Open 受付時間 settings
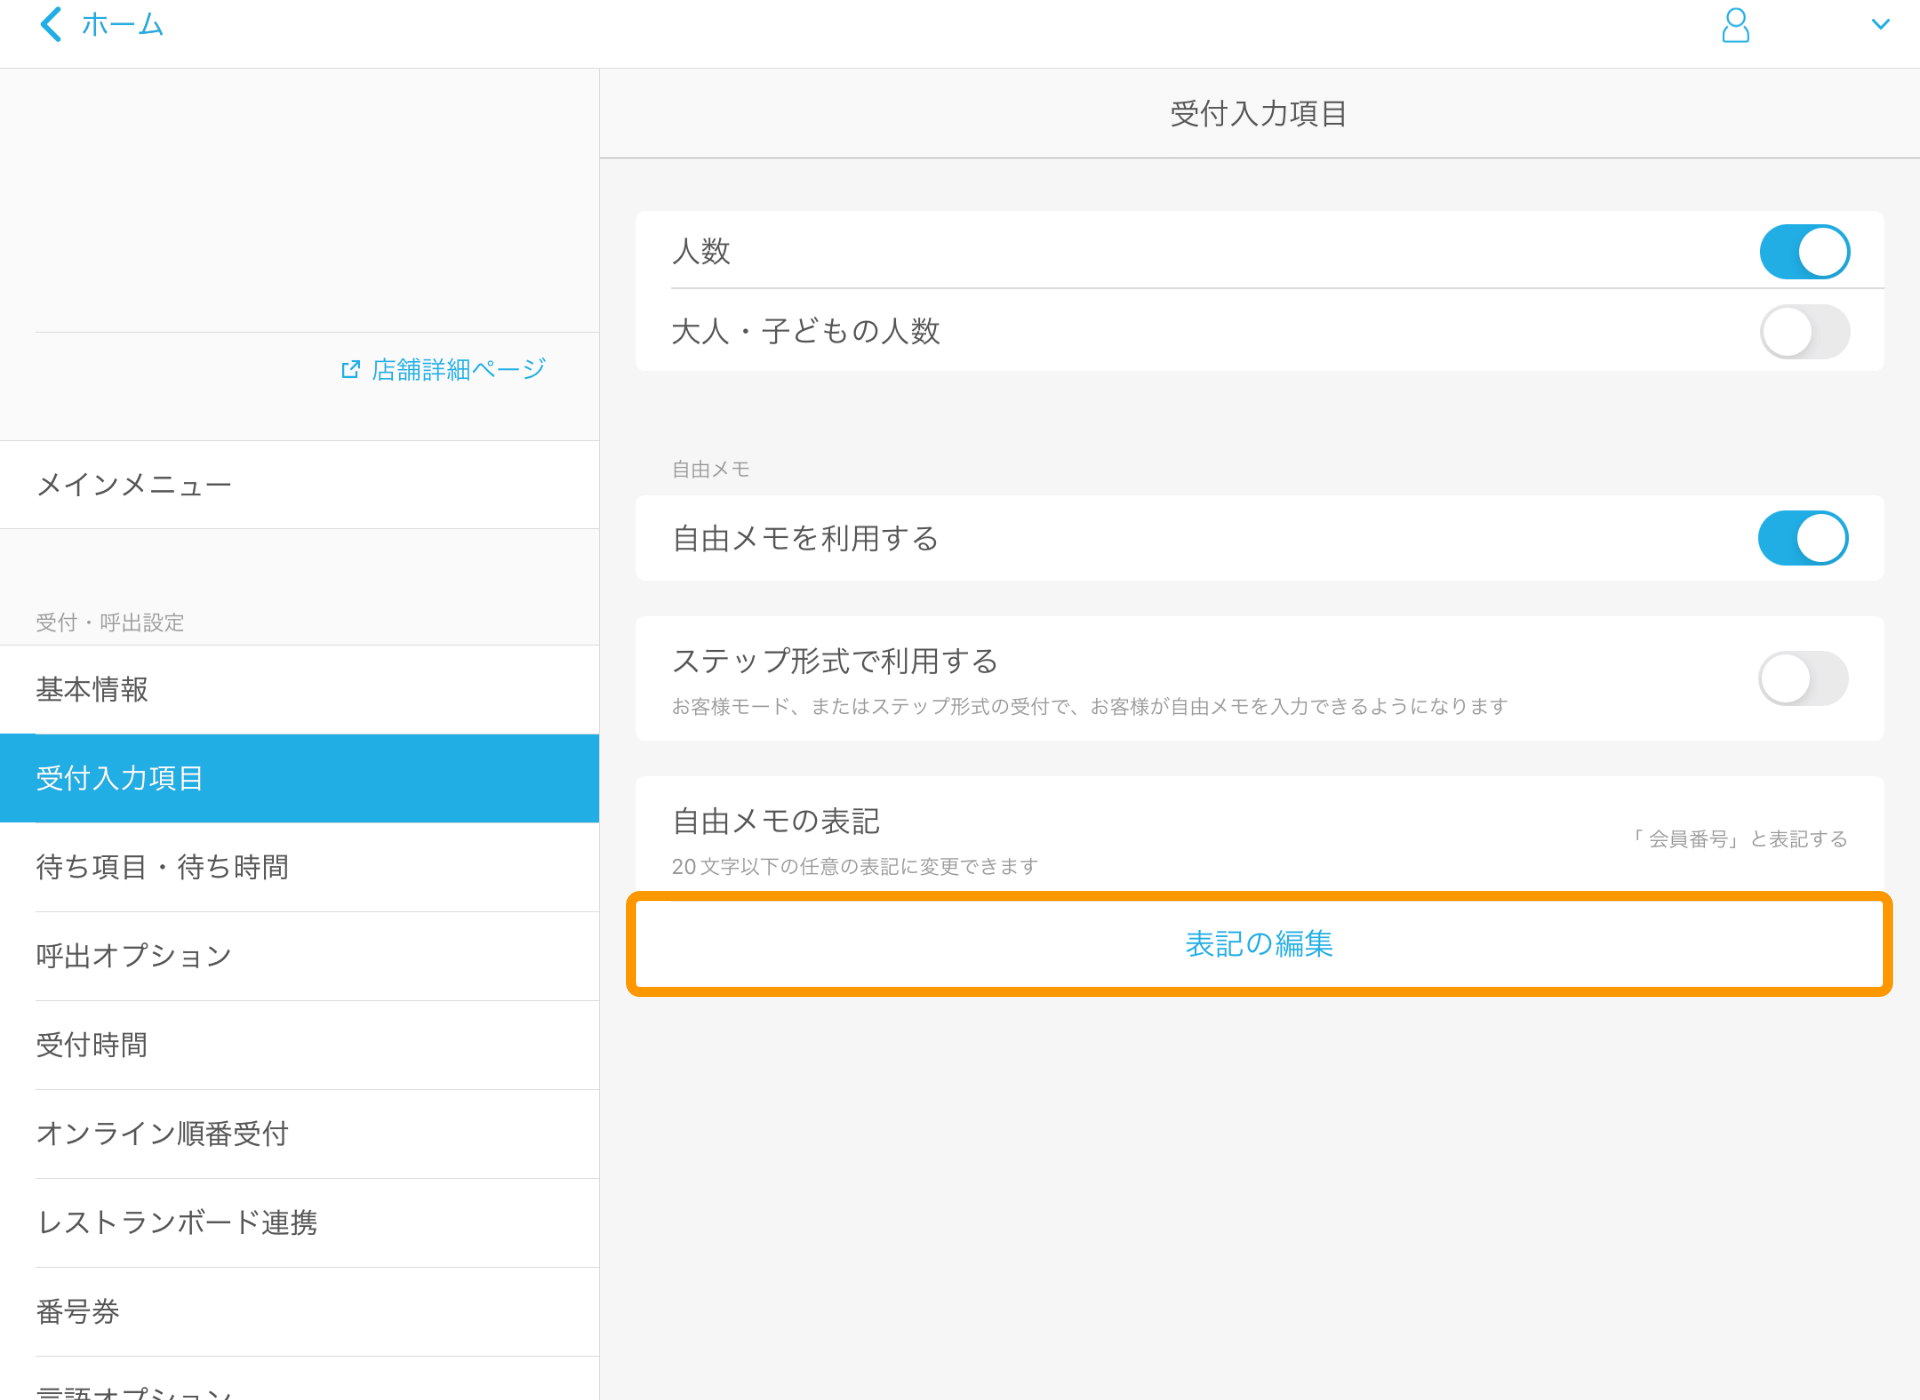Screen dimensions: 1920x1400 coord(300,1045)
